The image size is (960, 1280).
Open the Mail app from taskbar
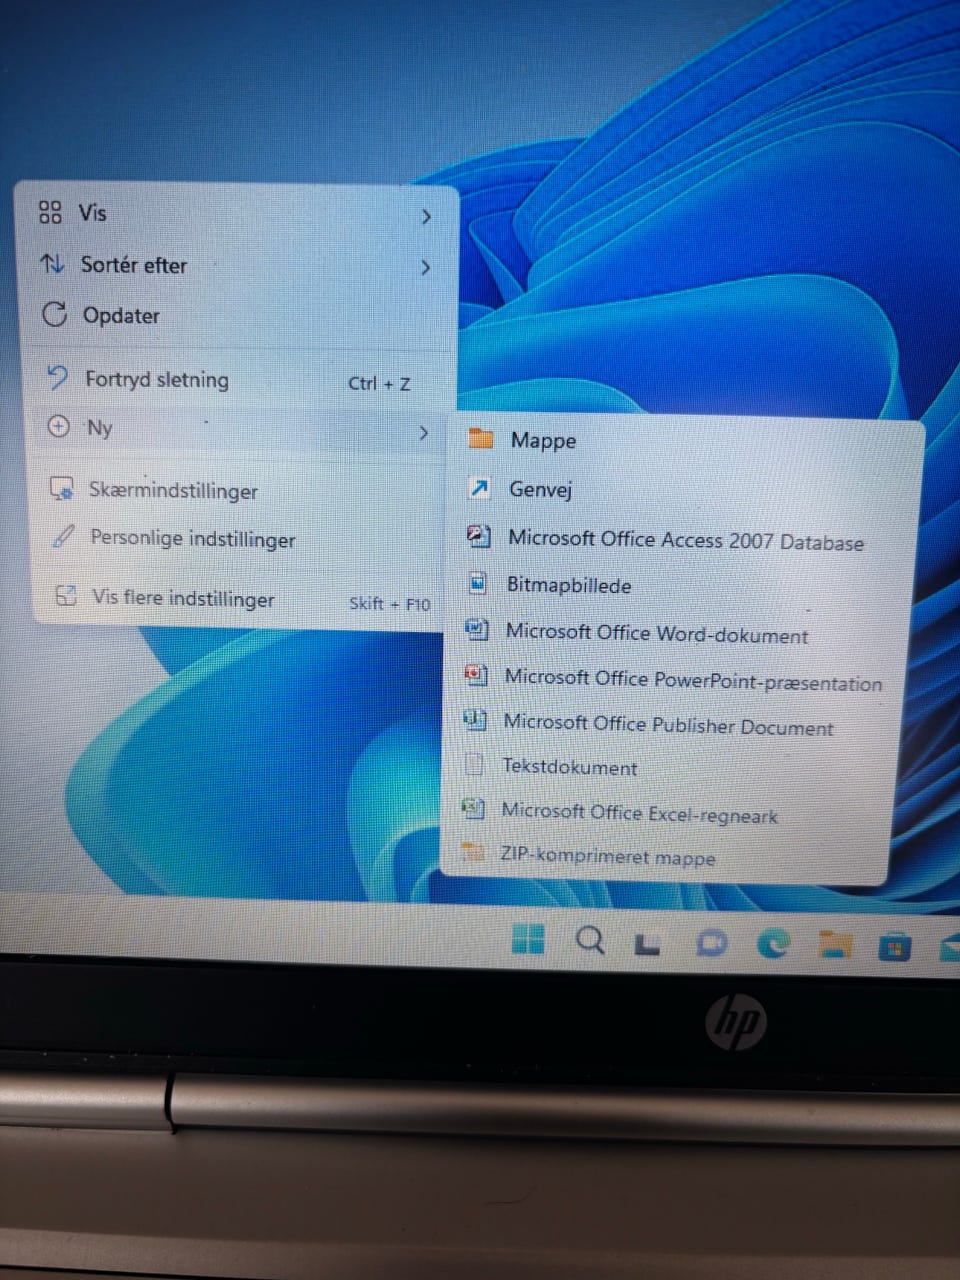[950, 946]
